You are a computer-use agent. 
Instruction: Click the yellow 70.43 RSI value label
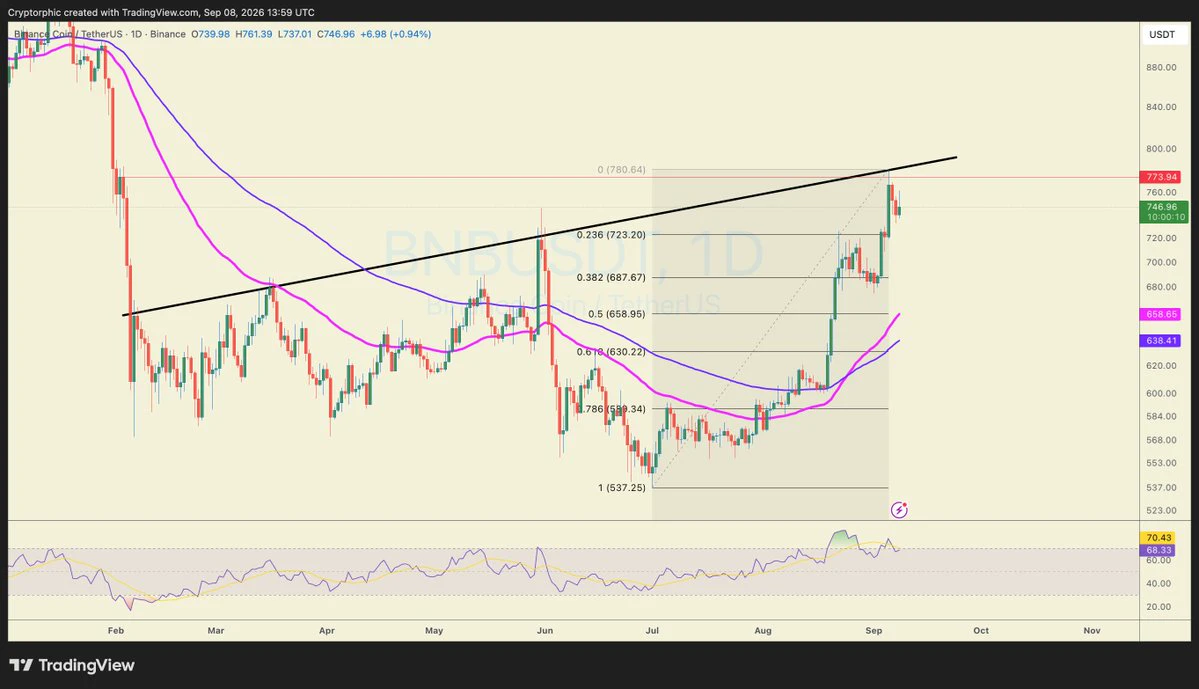pyautogui.click(x=1158, y=538)
